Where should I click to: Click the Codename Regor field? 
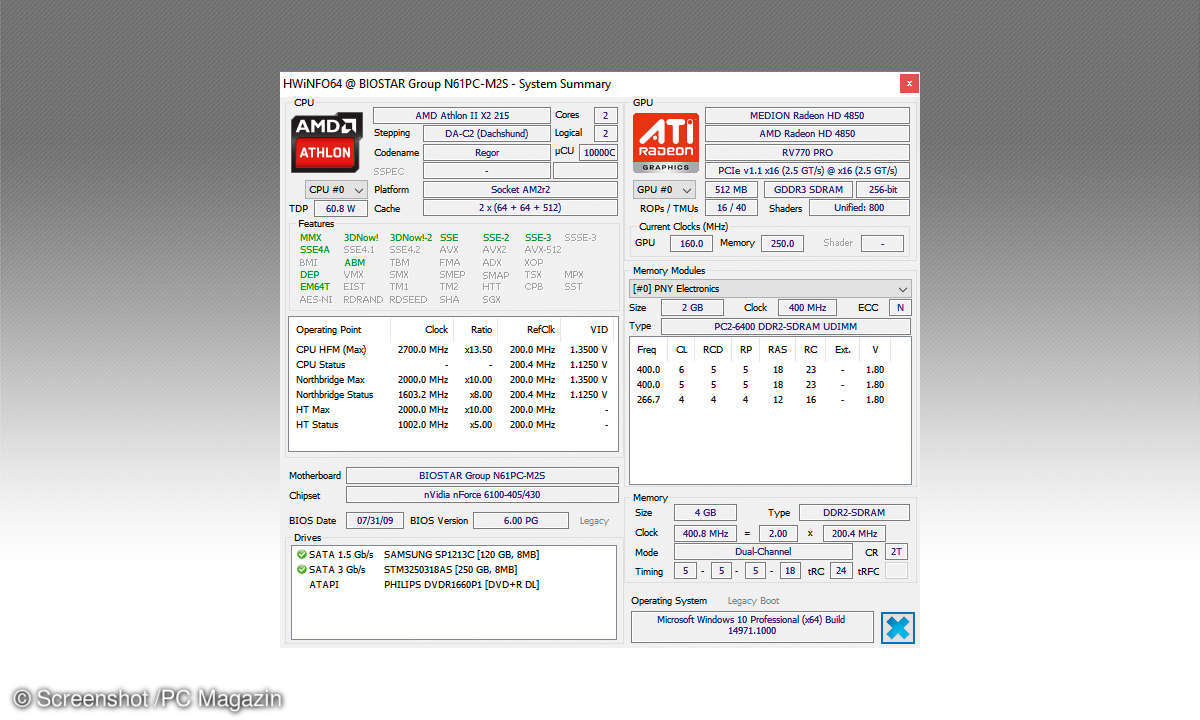[x=486, y=153]
